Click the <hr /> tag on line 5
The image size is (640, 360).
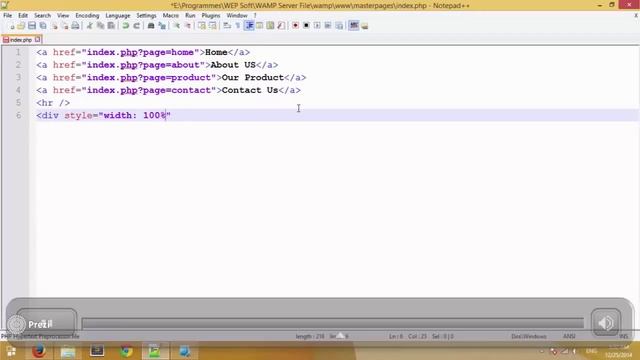pos(53,103)
